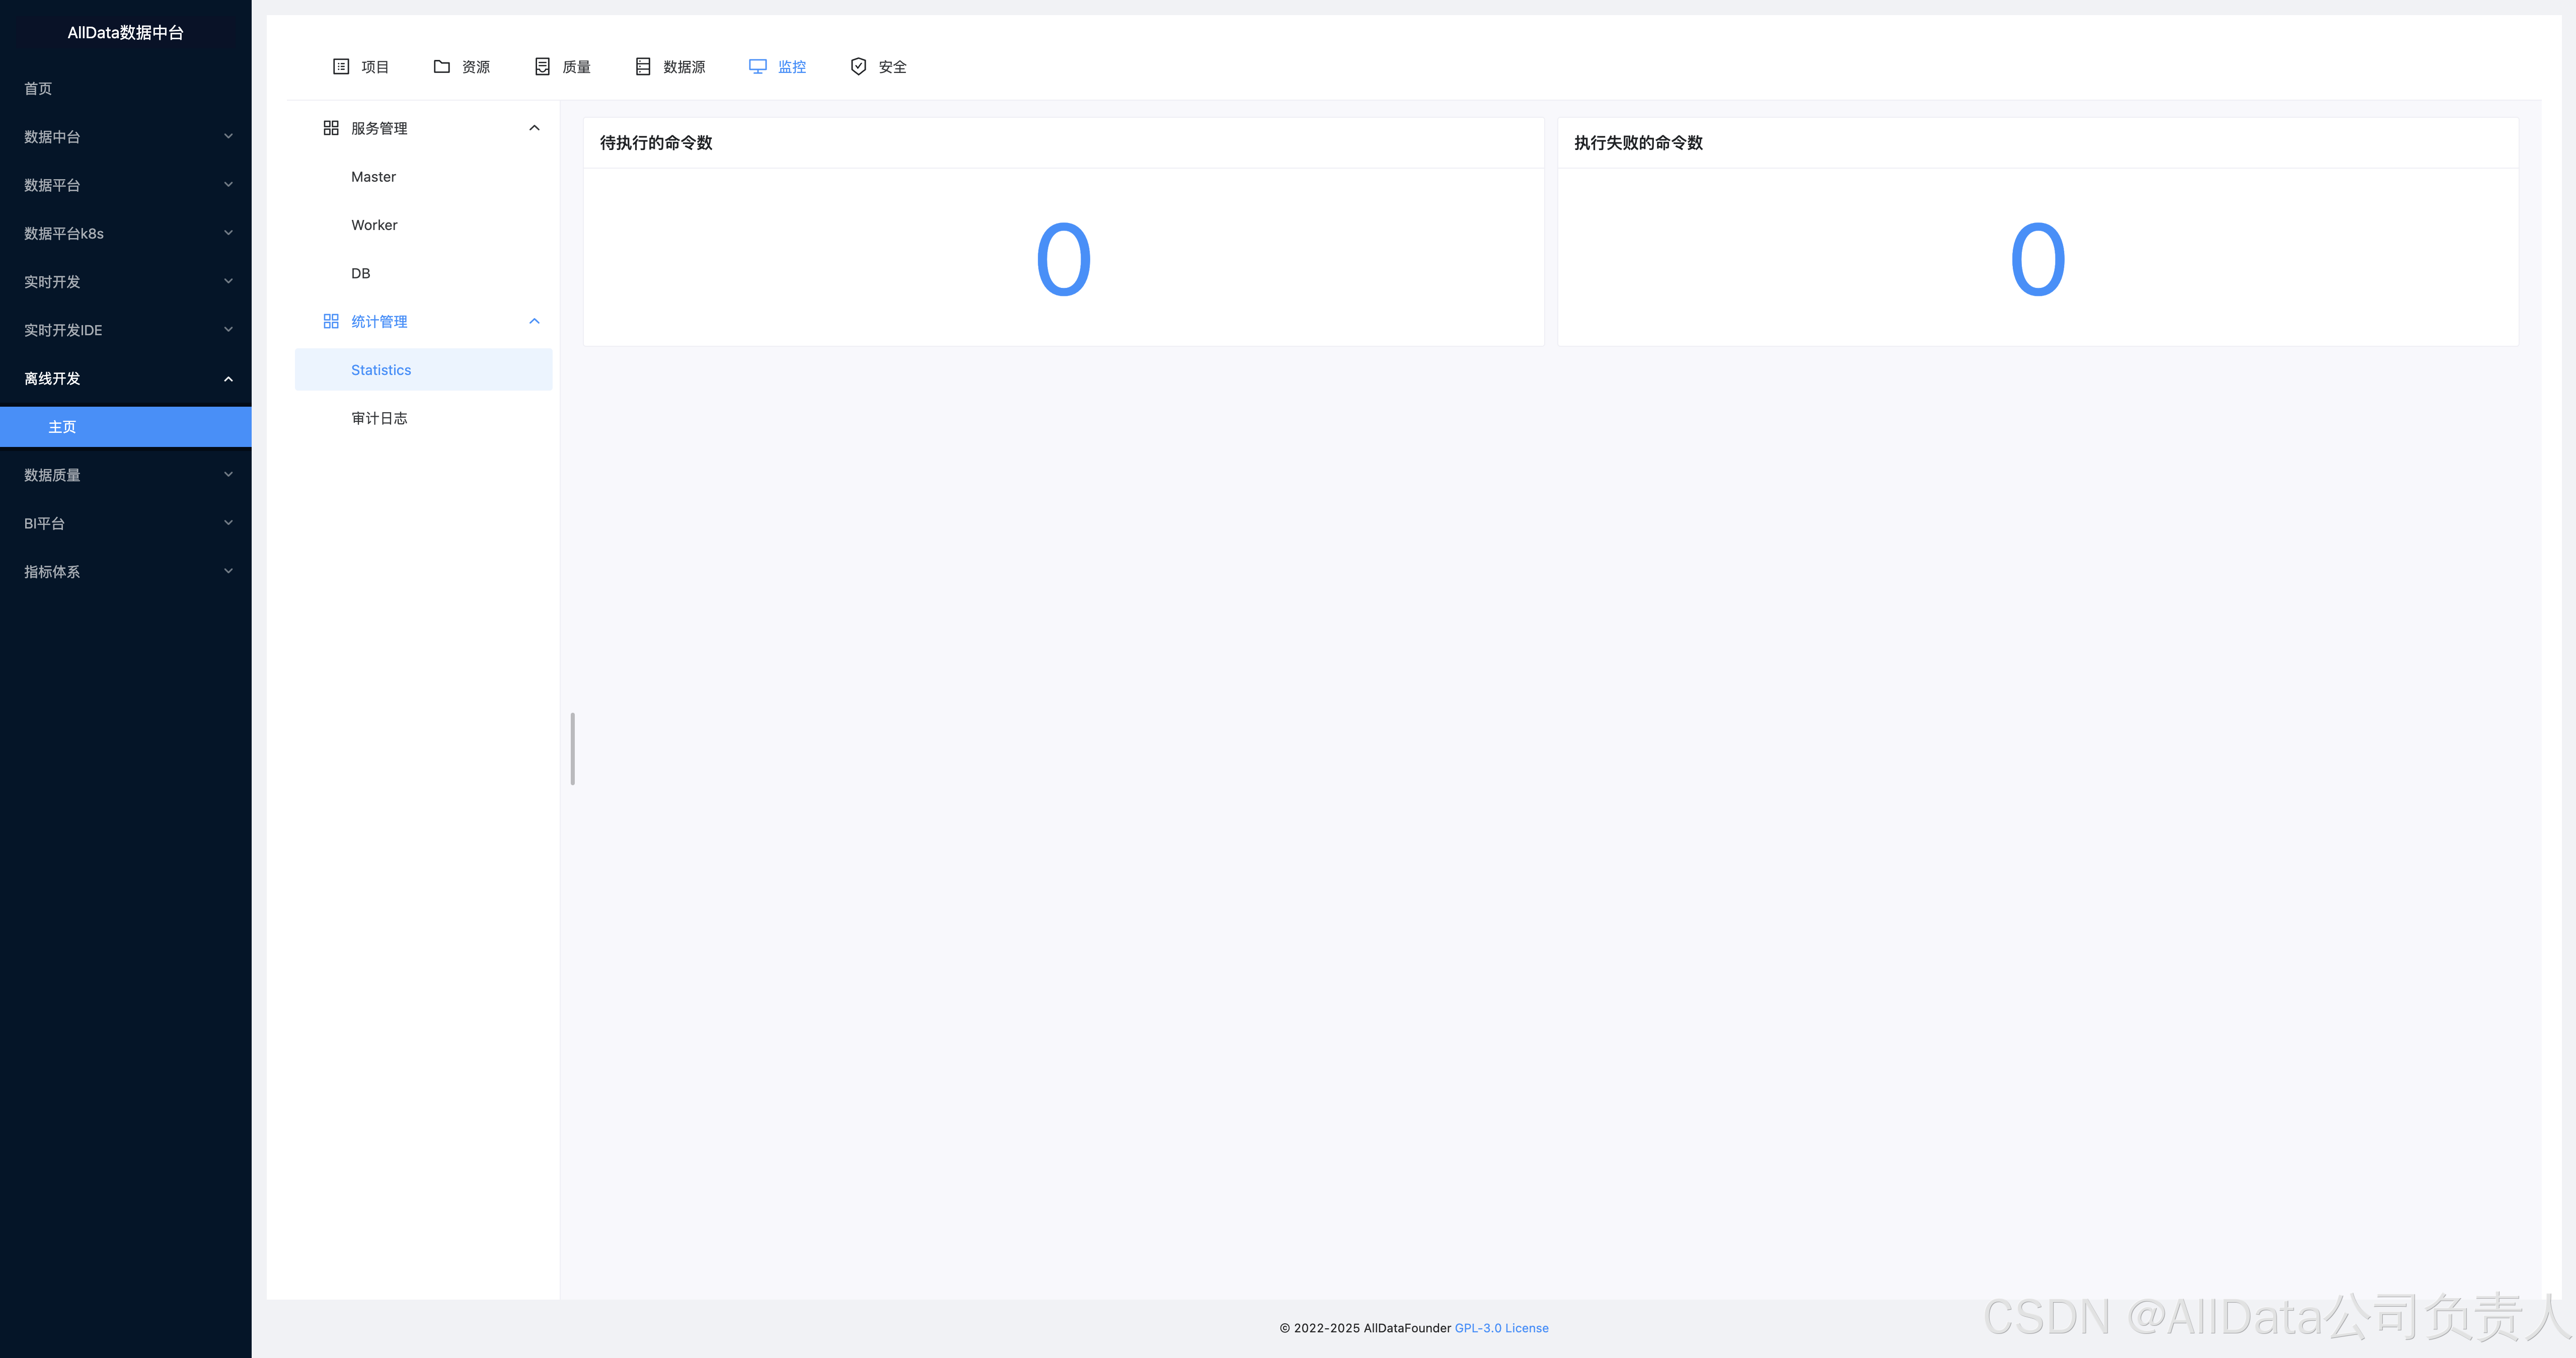Screen dimensions: 2576x1358
Task: Click the 安全 shield icon
Action: tap(858, 66)
